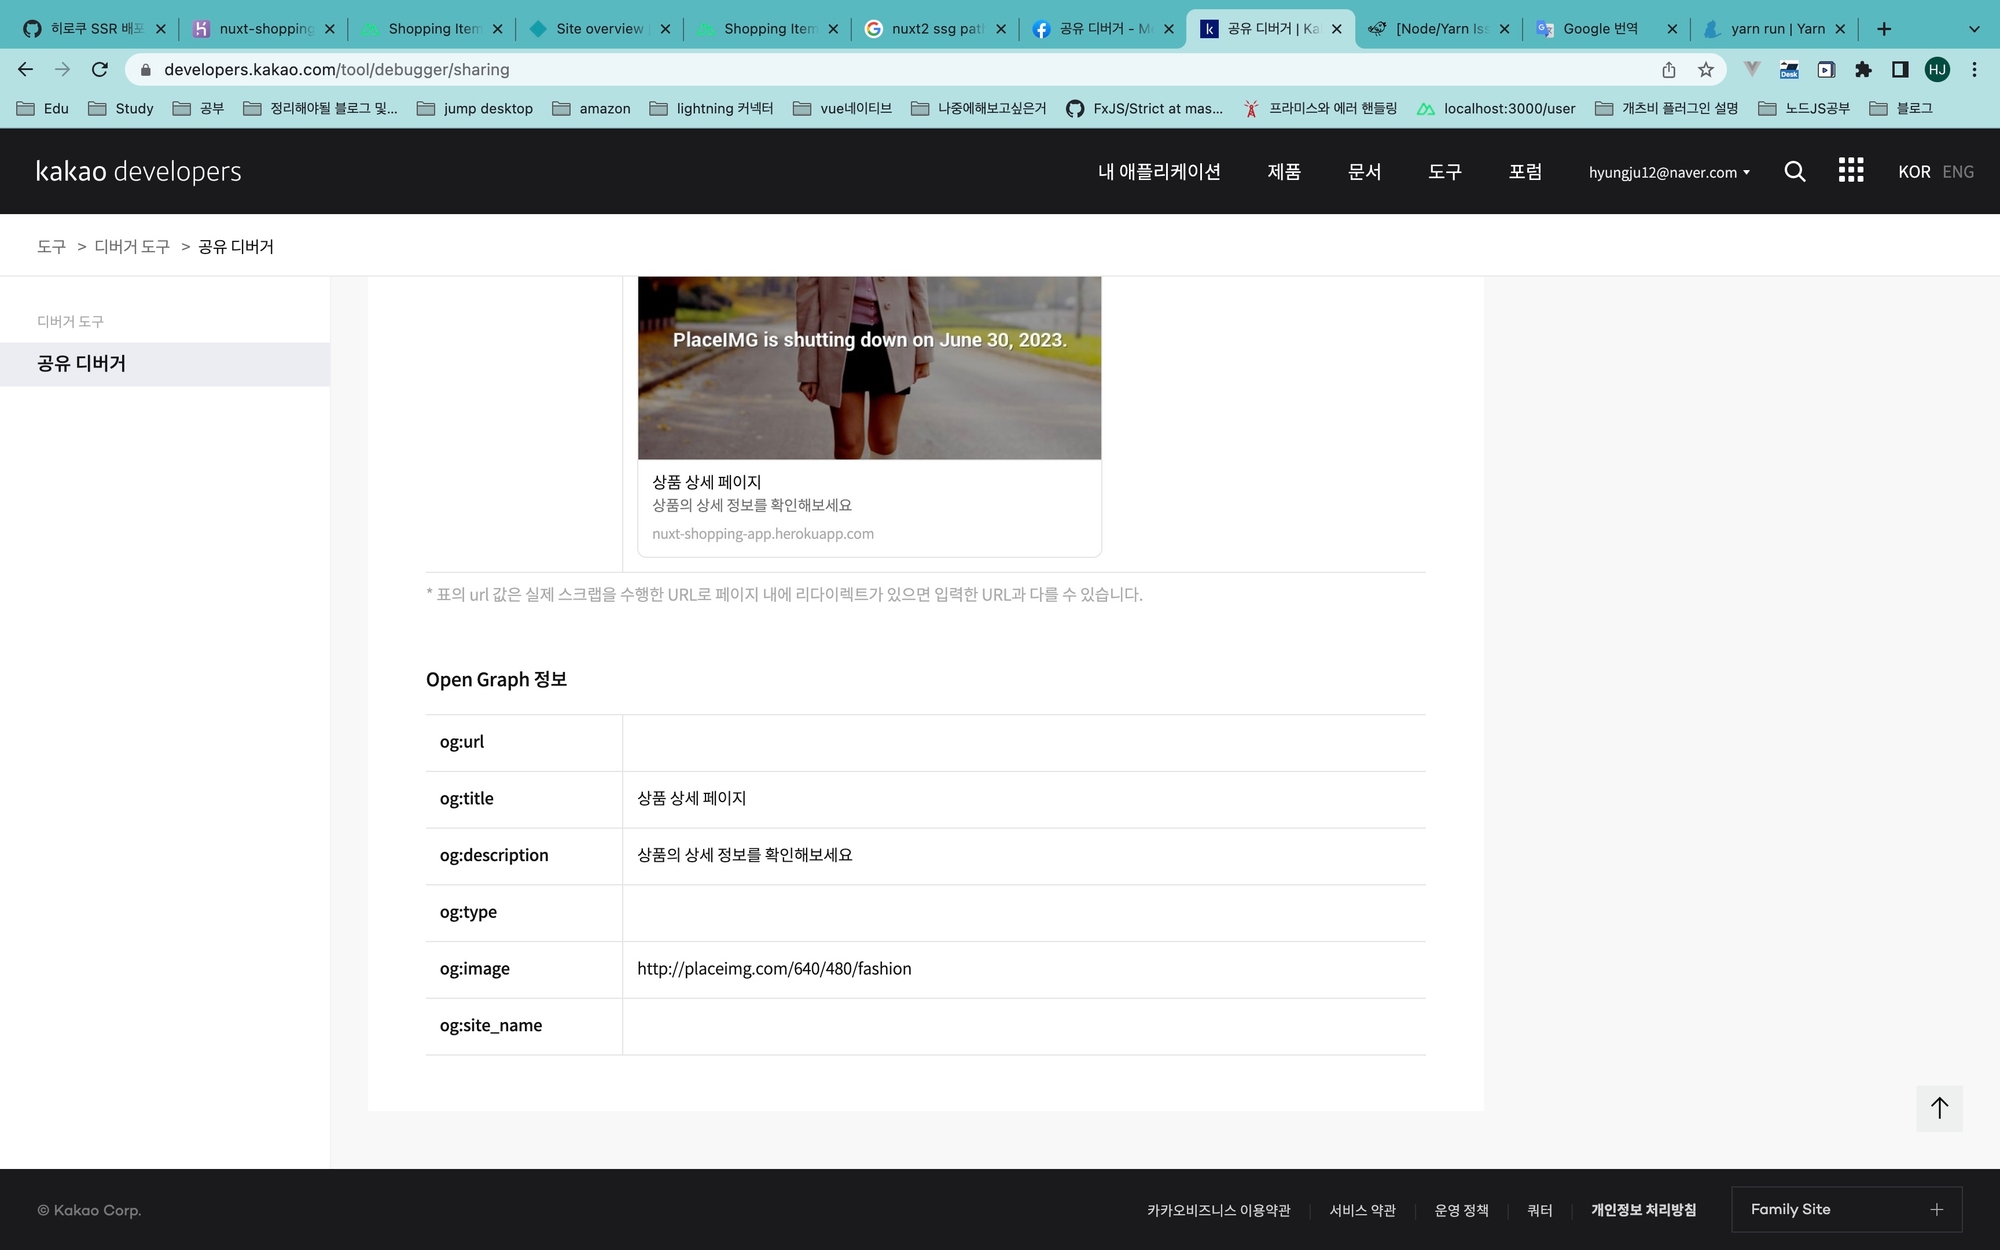Click the Vue devtools extension icon

pos(1752,69)
